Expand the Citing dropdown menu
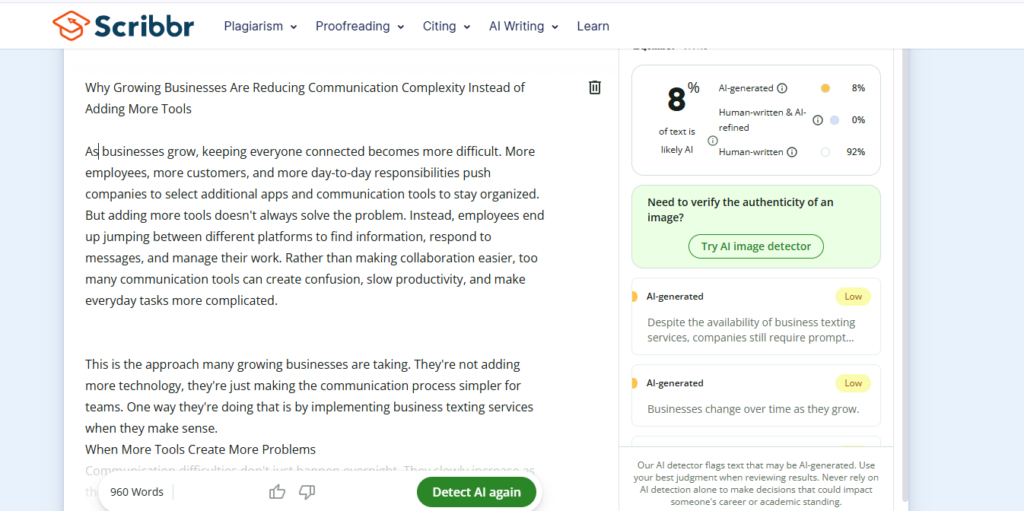 click(x=447, y=26)
